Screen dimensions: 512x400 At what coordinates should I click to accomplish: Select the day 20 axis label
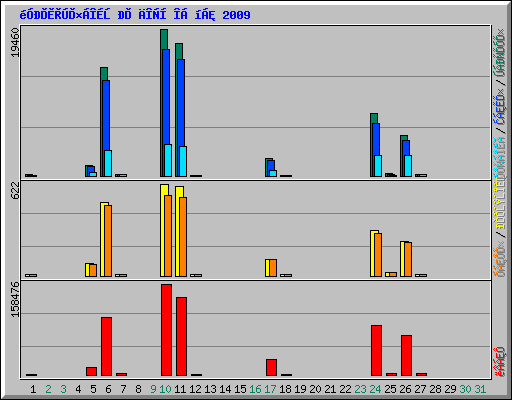pyautogui.click(x=315, y=389)
